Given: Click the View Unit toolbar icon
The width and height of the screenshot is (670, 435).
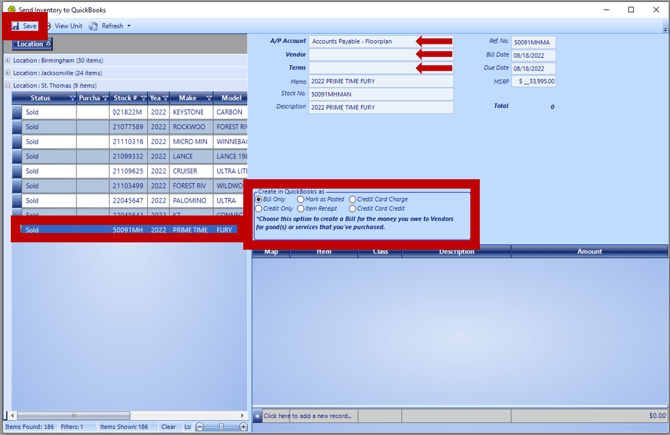Looking at the screenshot, I should [48, 26].
